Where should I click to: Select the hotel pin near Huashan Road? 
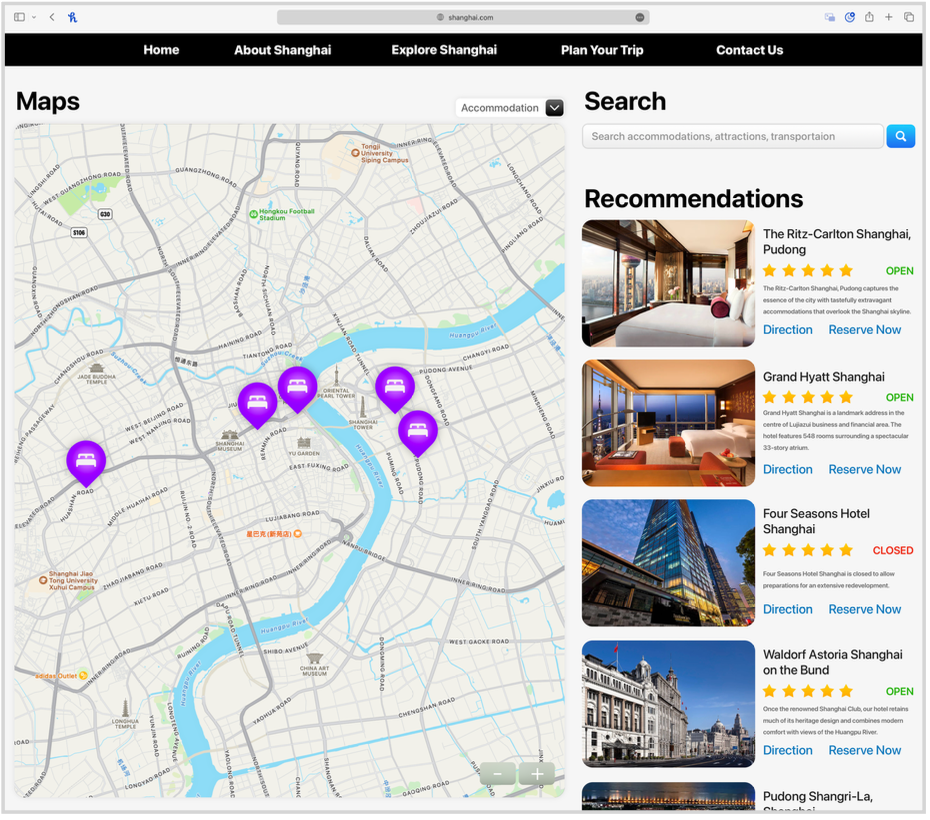point(87,465)
